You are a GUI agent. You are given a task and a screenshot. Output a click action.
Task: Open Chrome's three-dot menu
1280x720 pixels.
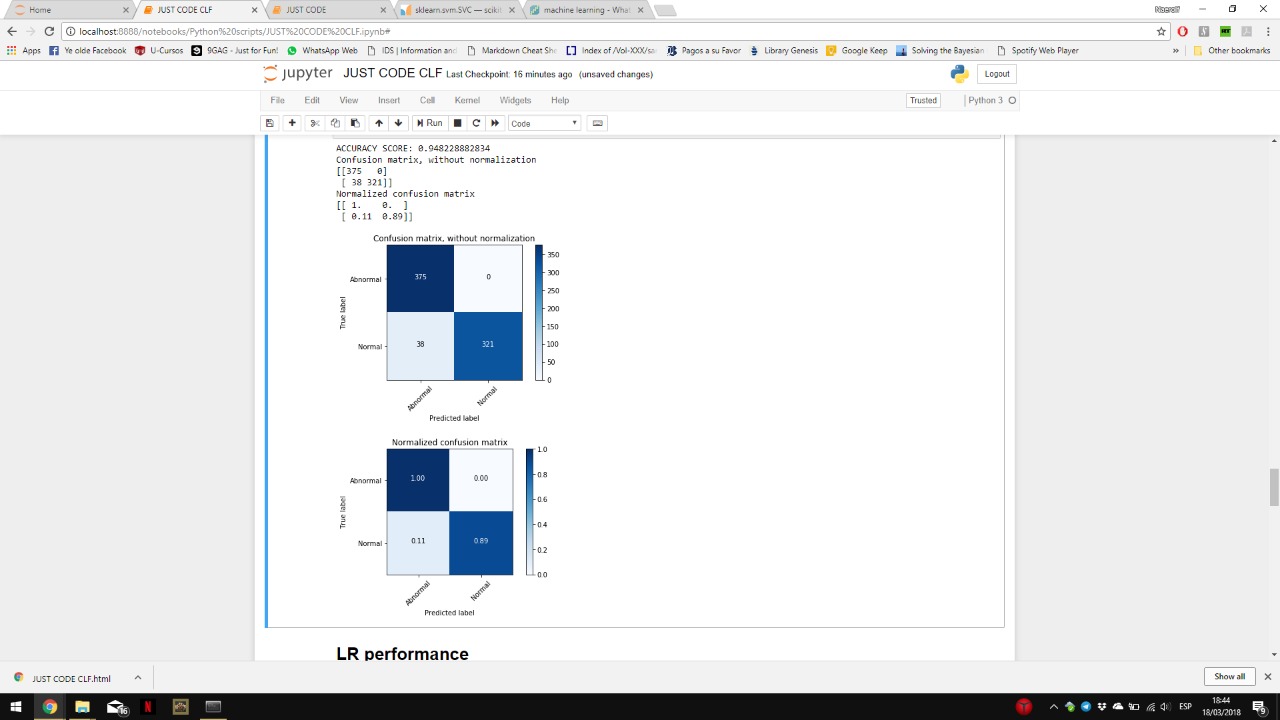(x=1267, y=31)
